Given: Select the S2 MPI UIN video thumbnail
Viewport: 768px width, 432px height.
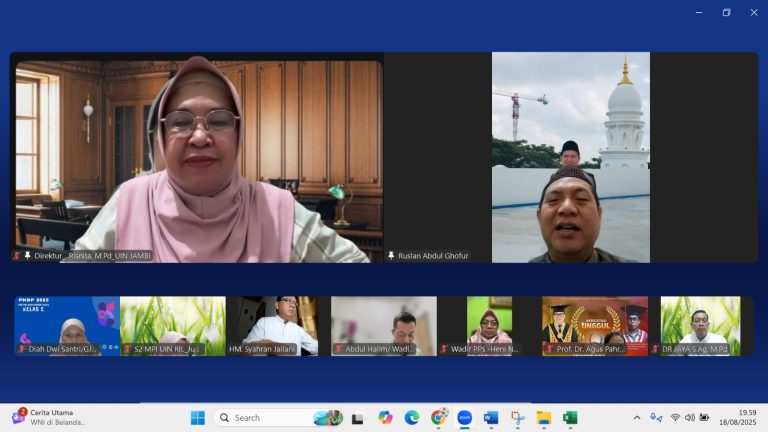Looking at the screenshot, I should pos(173,326).
